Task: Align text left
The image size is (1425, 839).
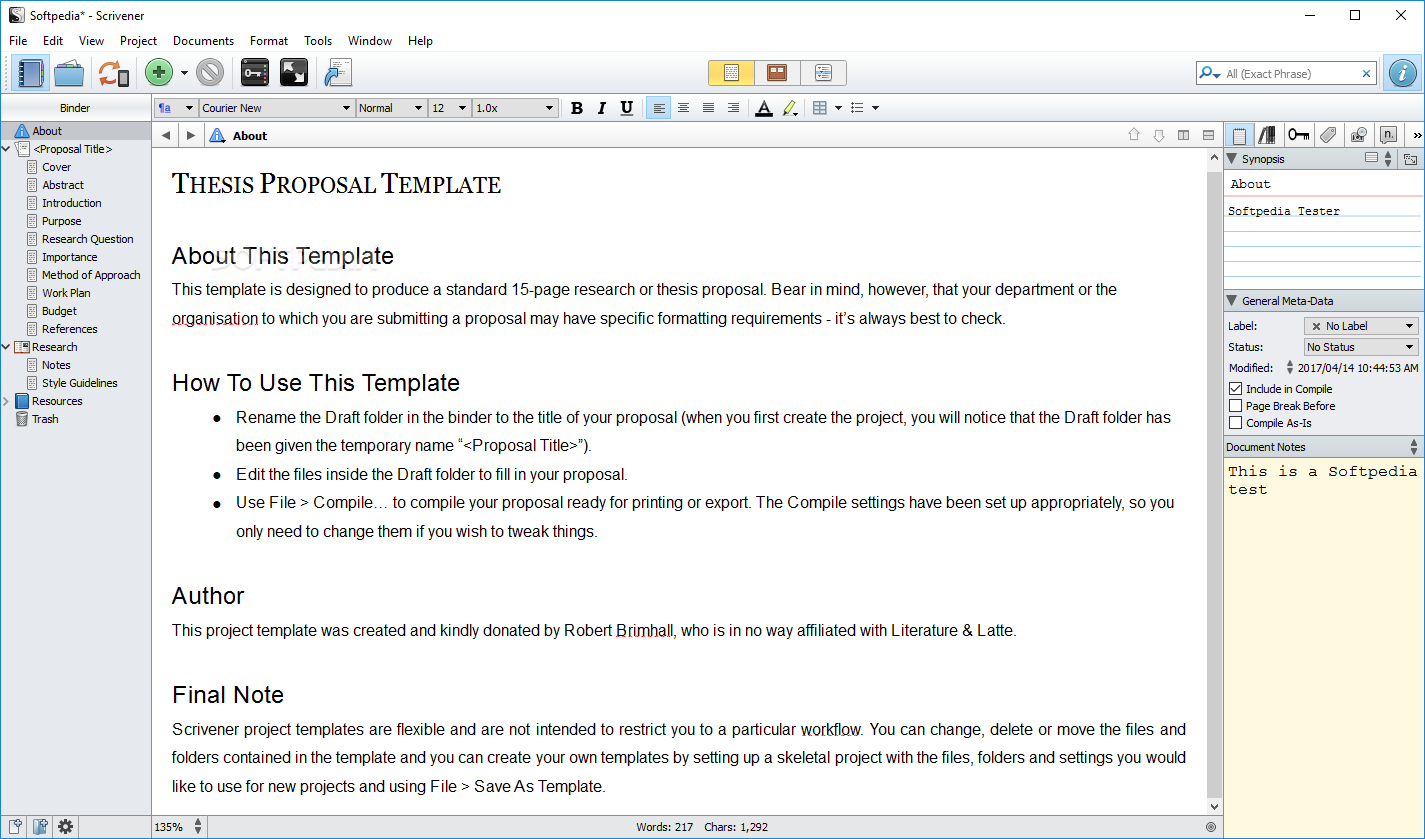Action: (x=658, y=108)
